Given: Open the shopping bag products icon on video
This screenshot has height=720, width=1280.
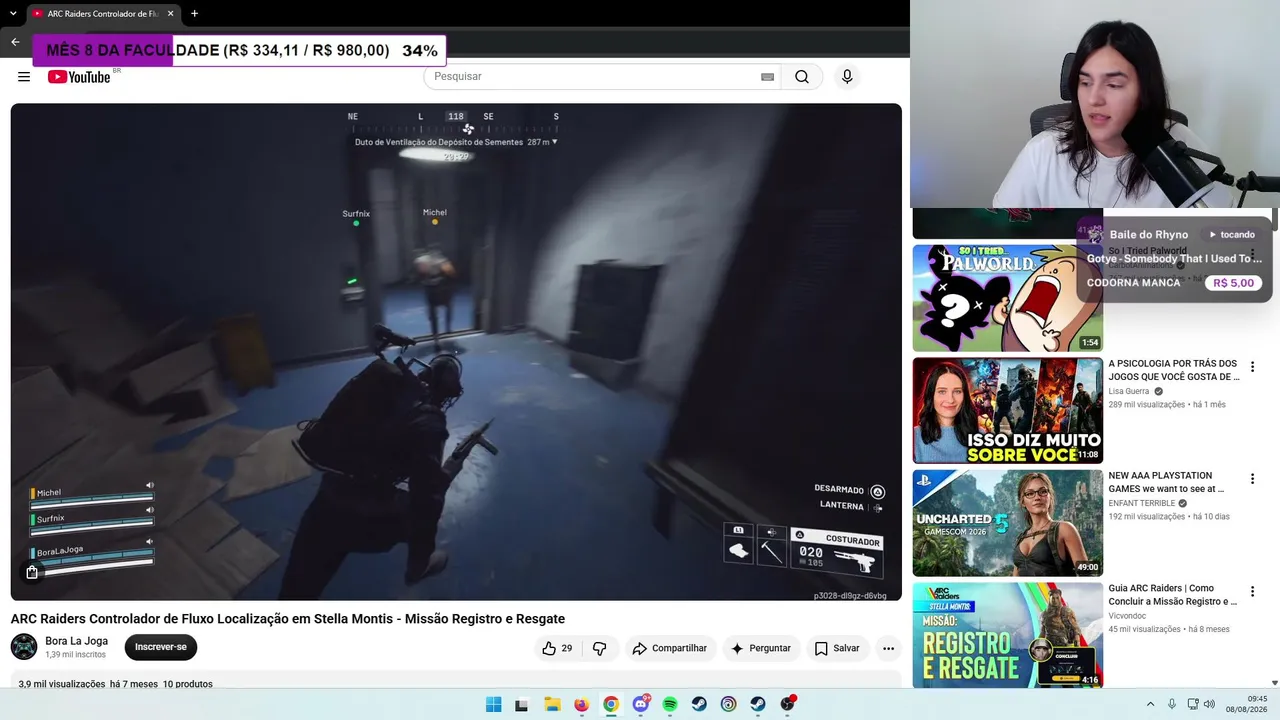Looking at the screenshot, I should (x=32, y=572).
